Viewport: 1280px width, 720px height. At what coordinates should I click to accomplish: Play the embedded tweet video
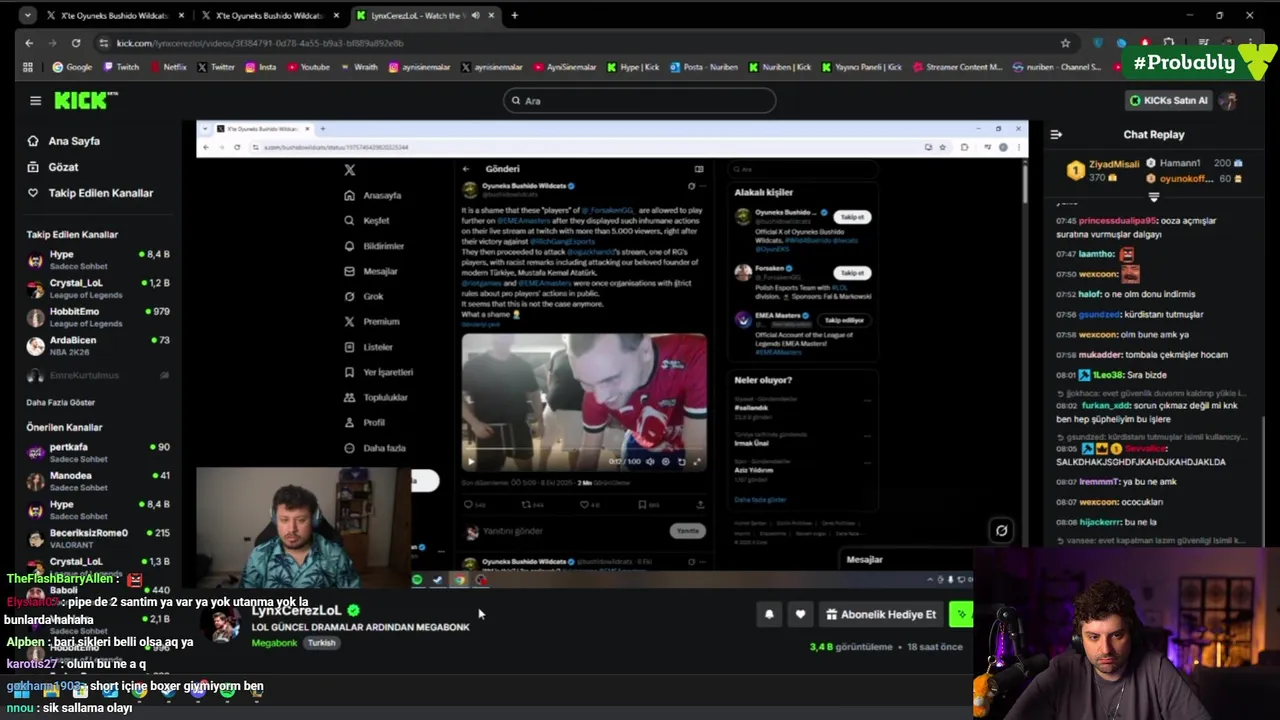(x=471, y=461)
